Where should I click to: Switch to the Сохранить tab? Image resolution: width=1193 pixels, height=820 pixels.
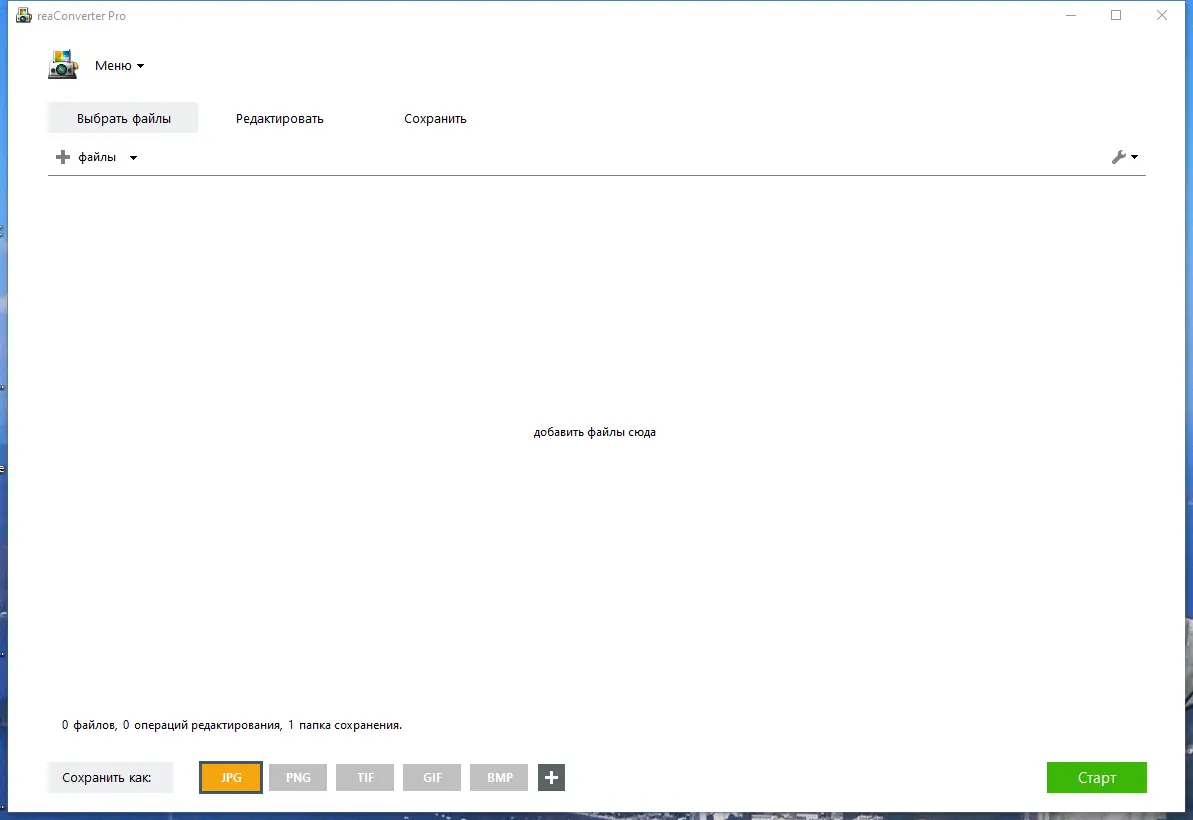434,118
